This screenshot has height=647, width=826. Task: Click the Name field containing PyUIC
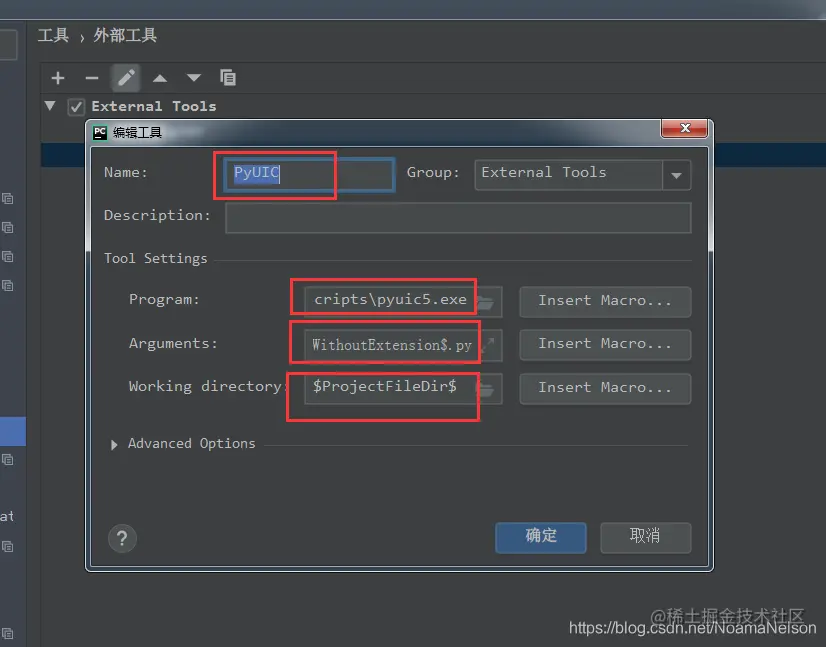[309, 174]
